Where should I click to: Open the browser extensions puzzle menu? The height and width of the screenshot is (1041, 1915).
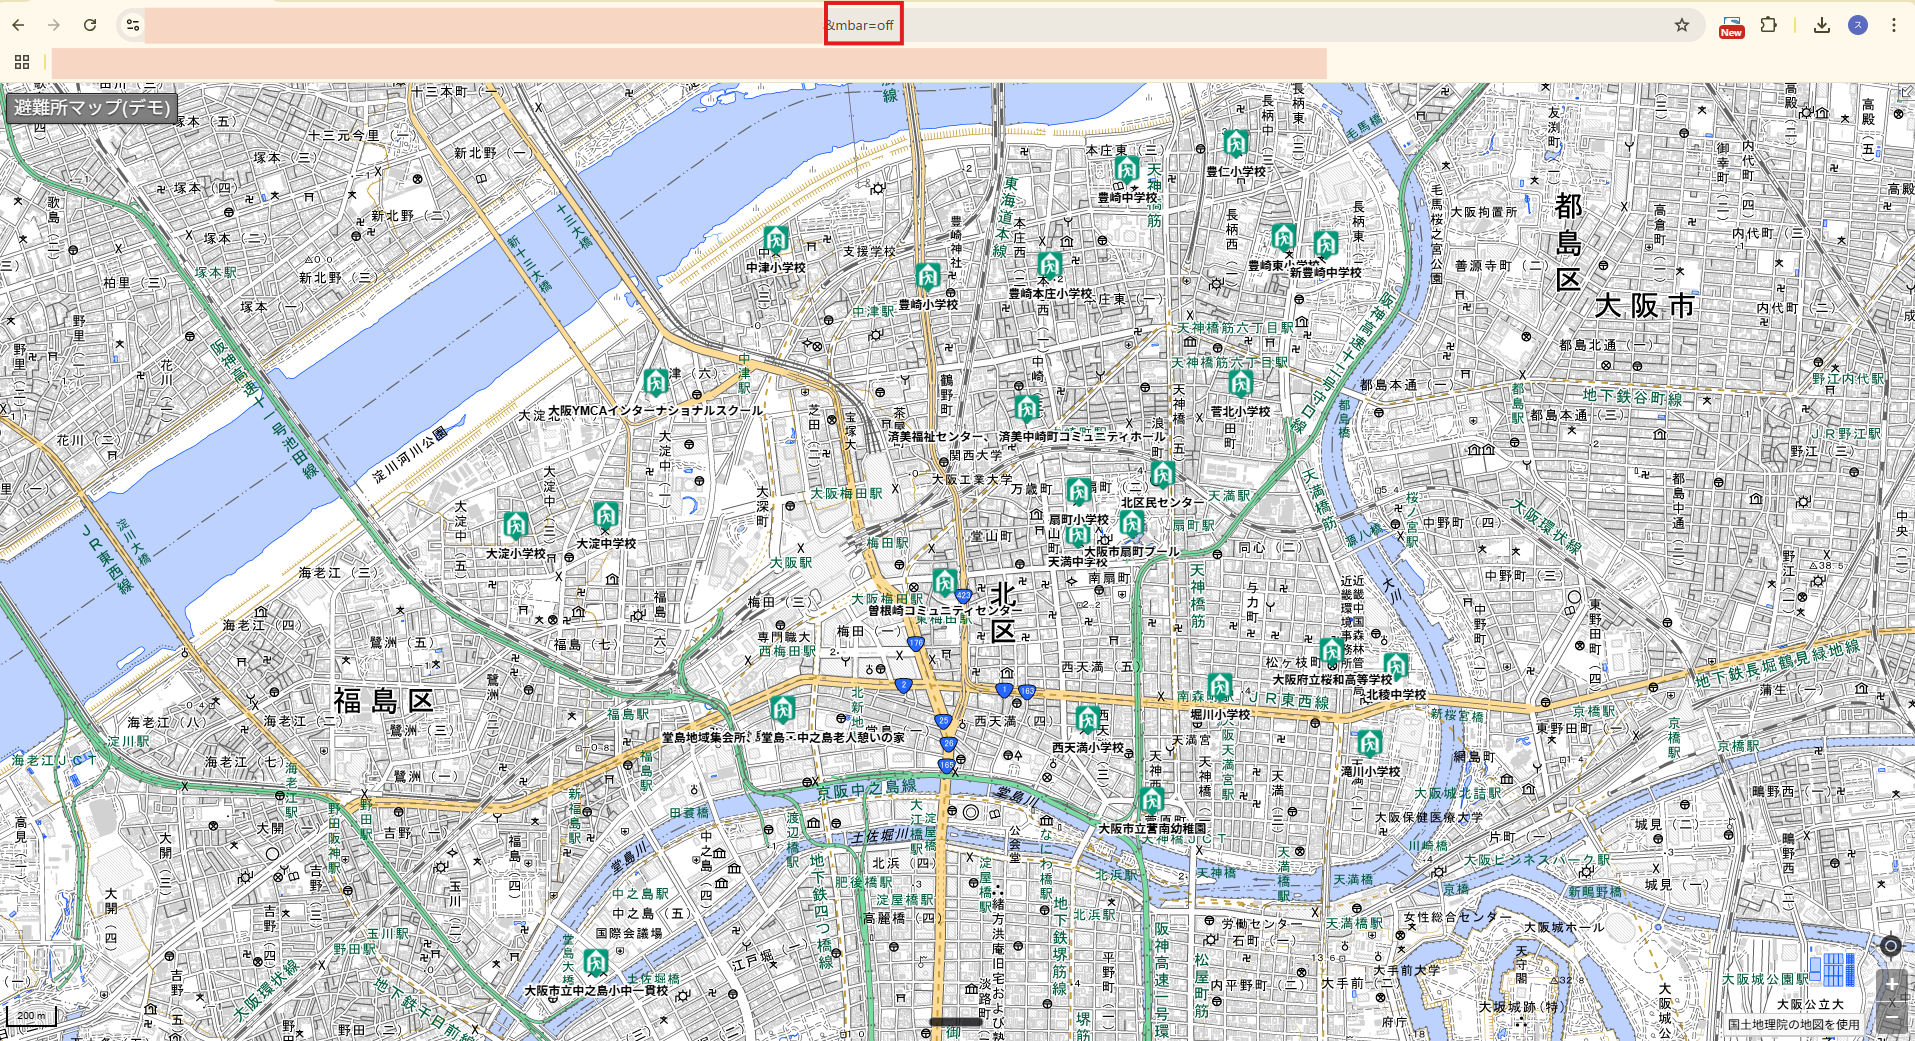pos(1768,25)
